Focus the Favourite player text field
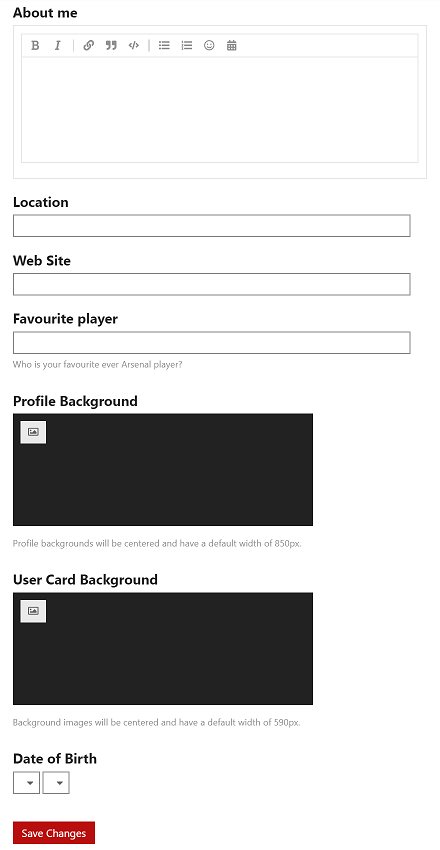 [x=211, y=343]
